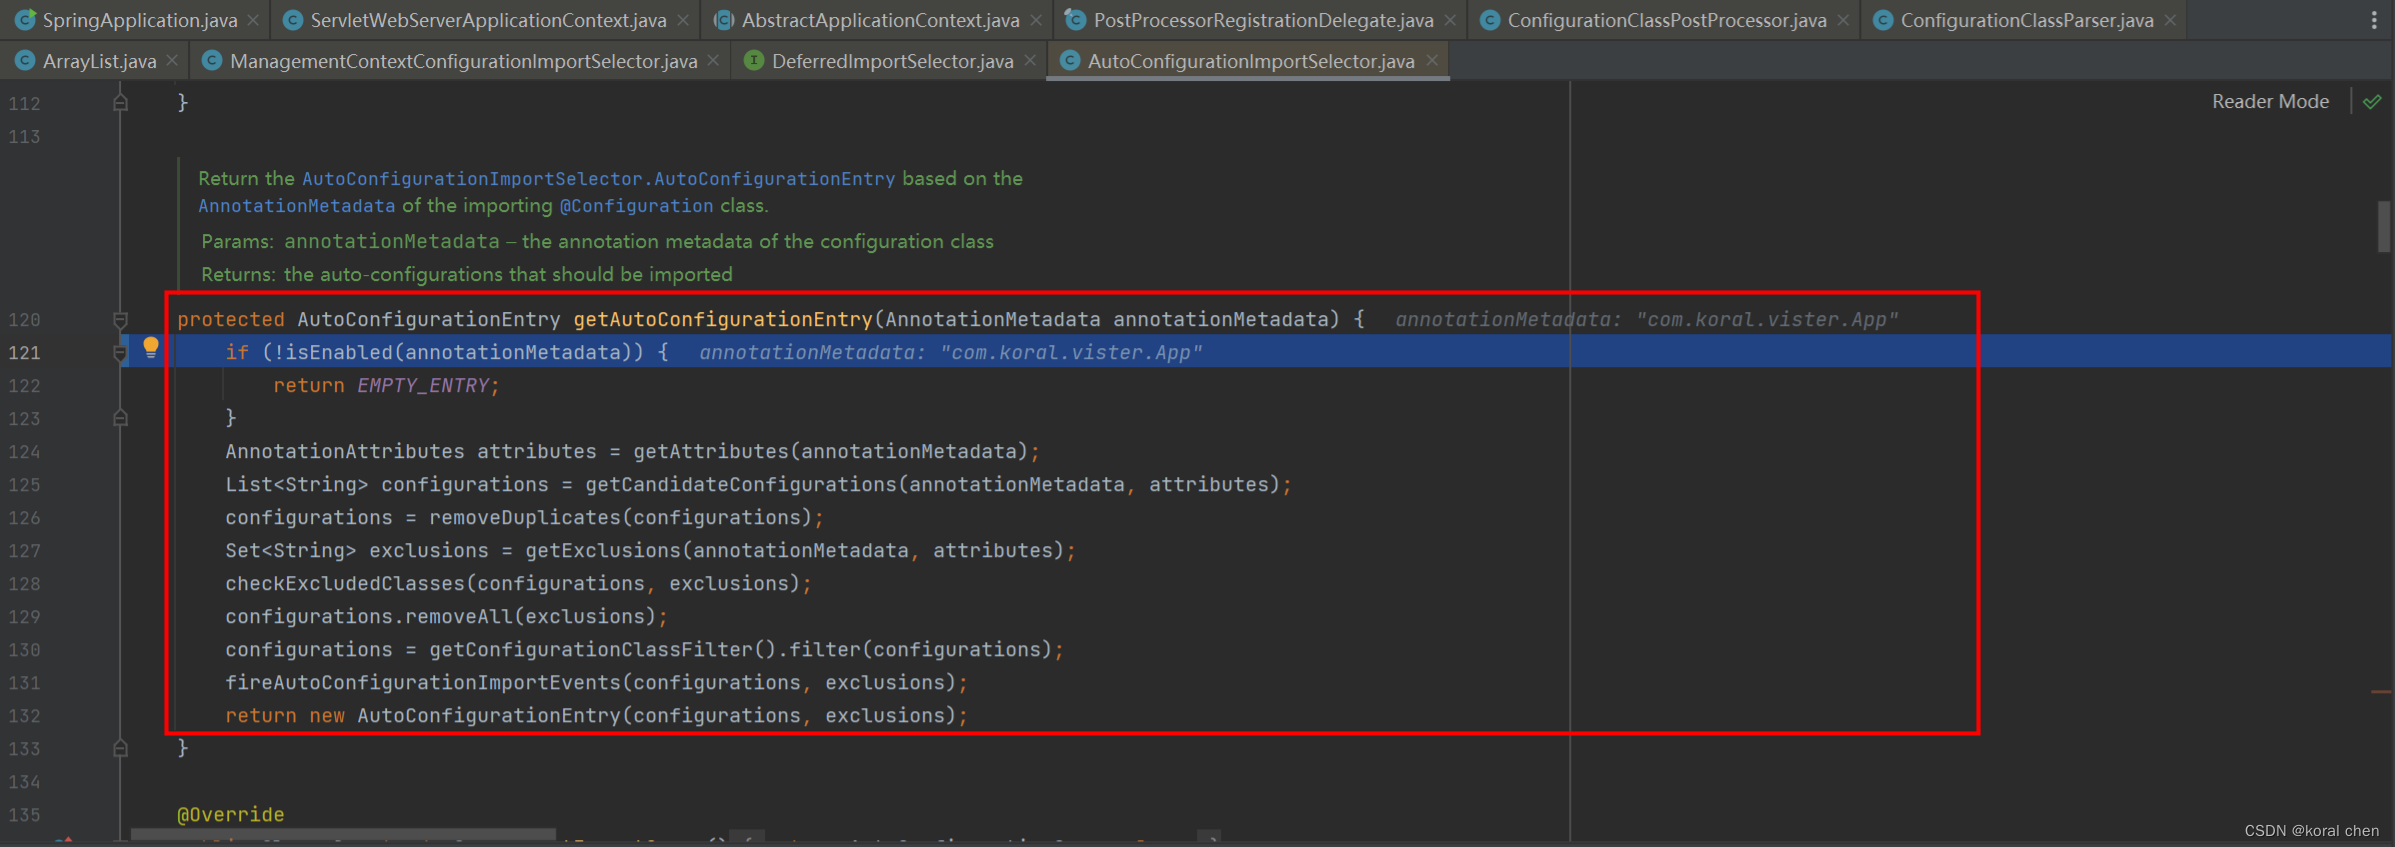
Task: Collapse the fold marker at line 112
Action: 120,102
